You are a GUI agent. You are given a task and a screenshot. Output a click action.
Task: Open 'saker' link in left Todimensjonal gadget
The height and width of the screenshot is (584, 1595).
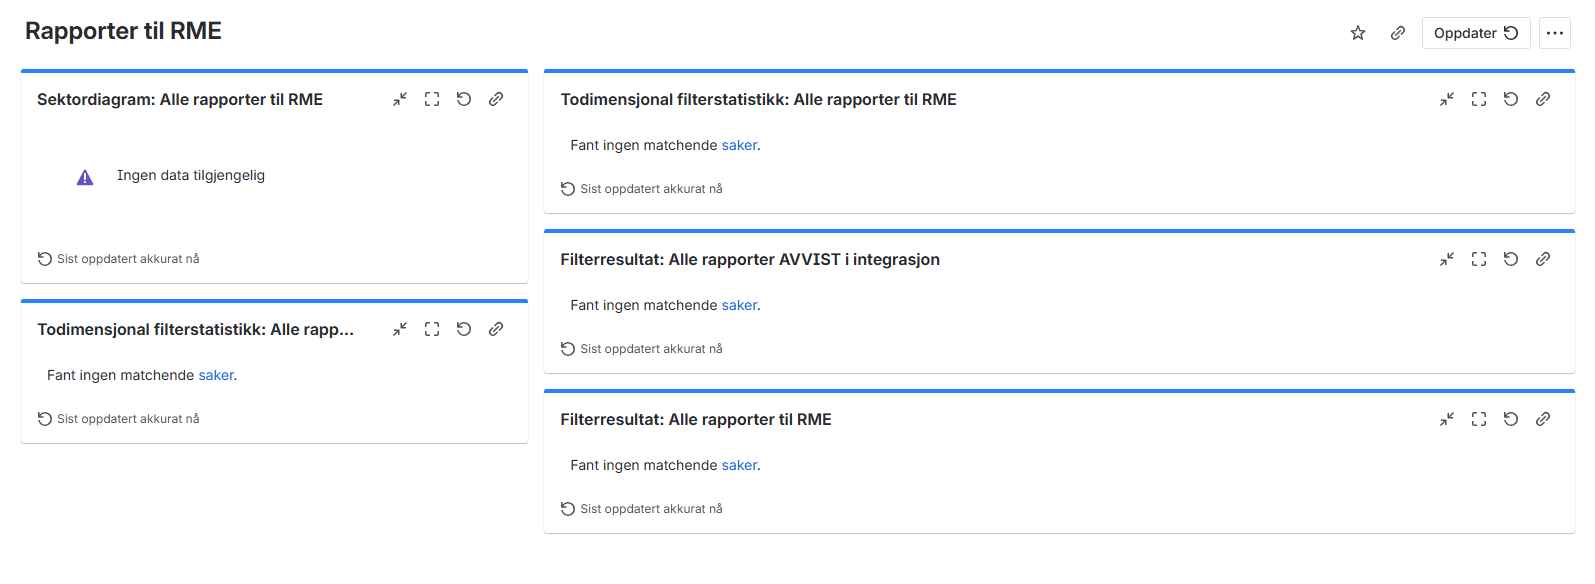point(216,375)
